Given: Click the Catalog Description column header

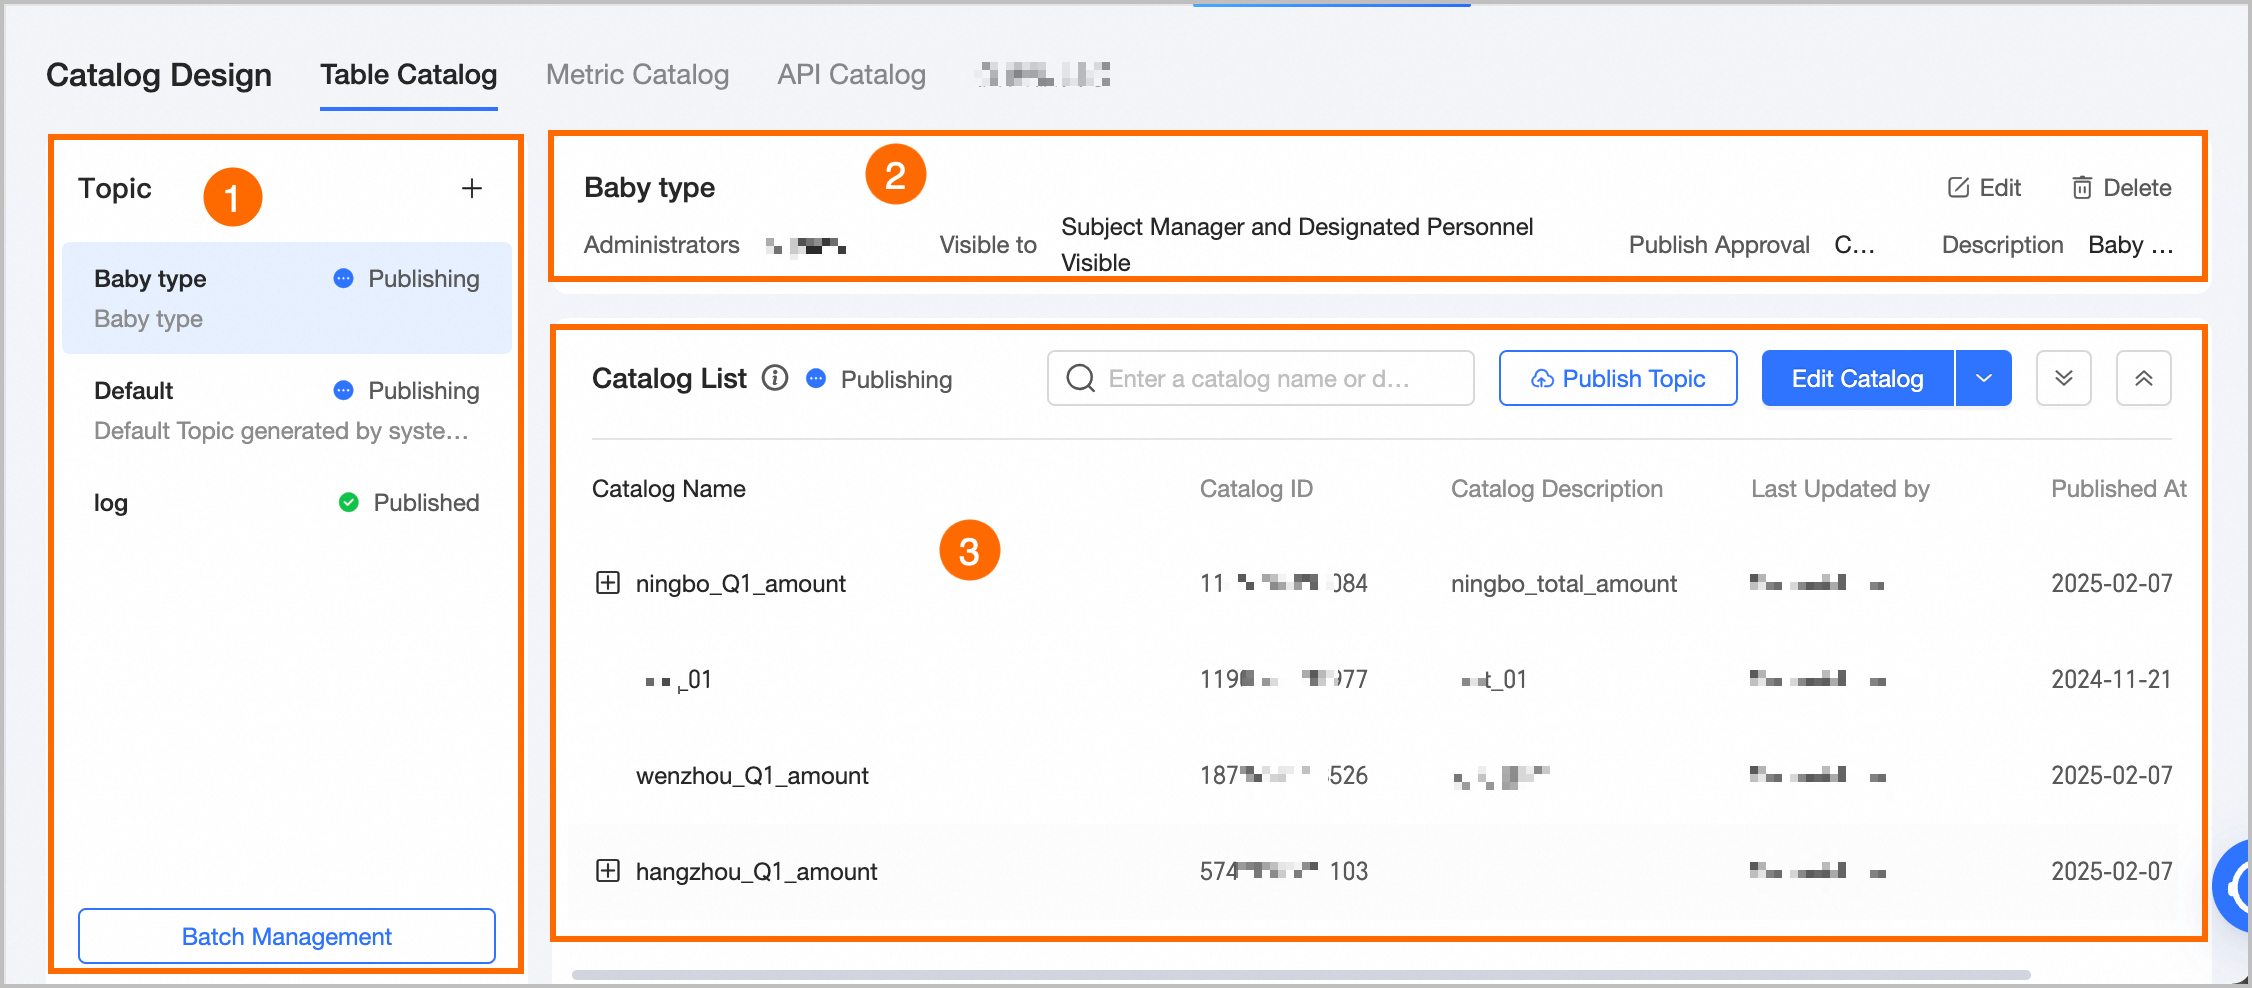Looking at the screenshot, I should (1557, 489).
